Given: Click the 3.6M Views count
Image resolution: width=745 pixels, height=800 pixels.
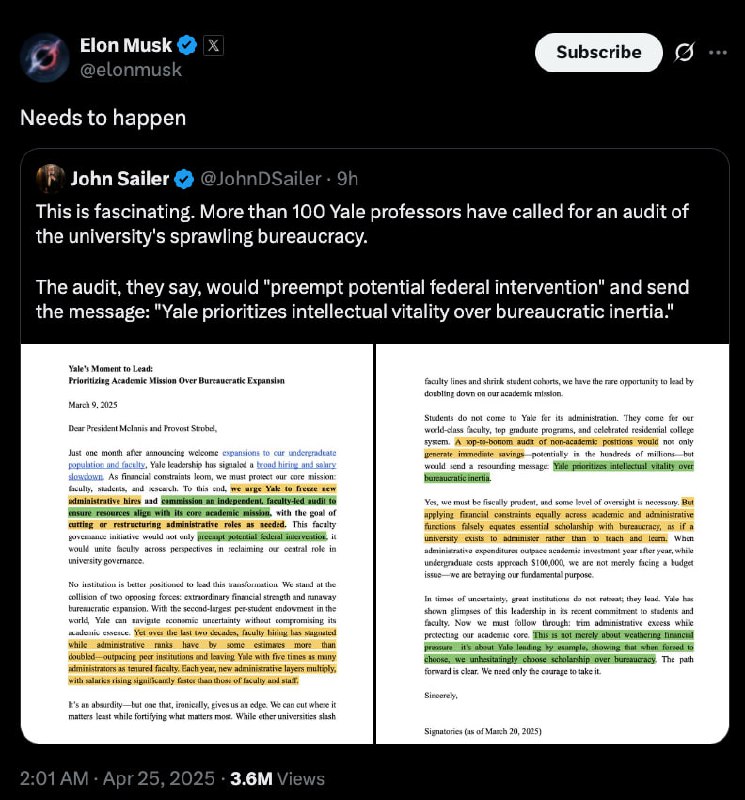Looking at the screenshot, I should [x=277, y=779].
